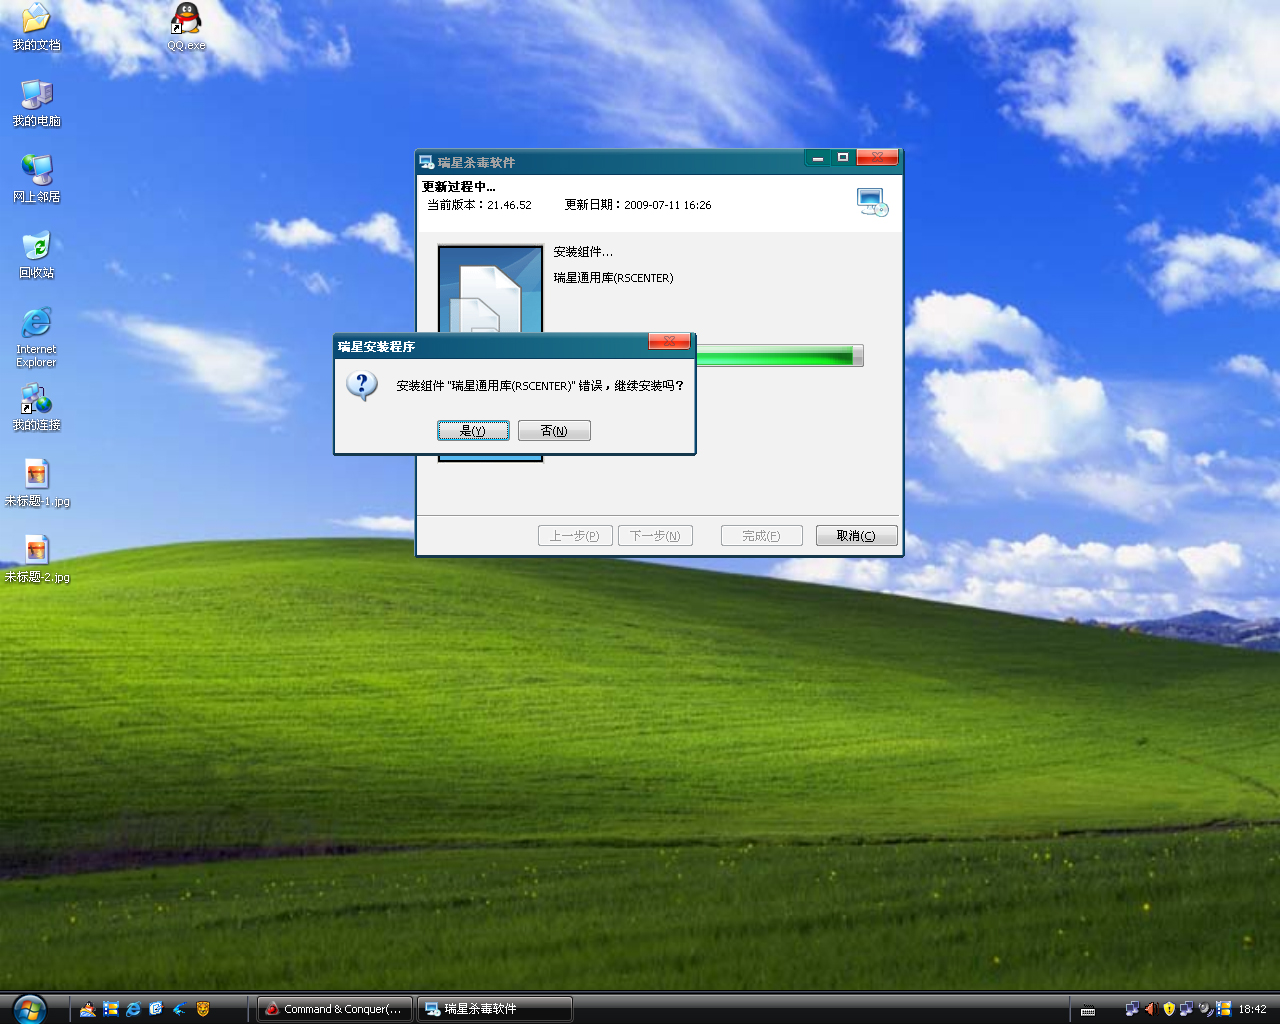Launch QQ penguin from quick launch
Image resolution: width=1280 pixels, height=1024 pixels.
point(88,1009)
